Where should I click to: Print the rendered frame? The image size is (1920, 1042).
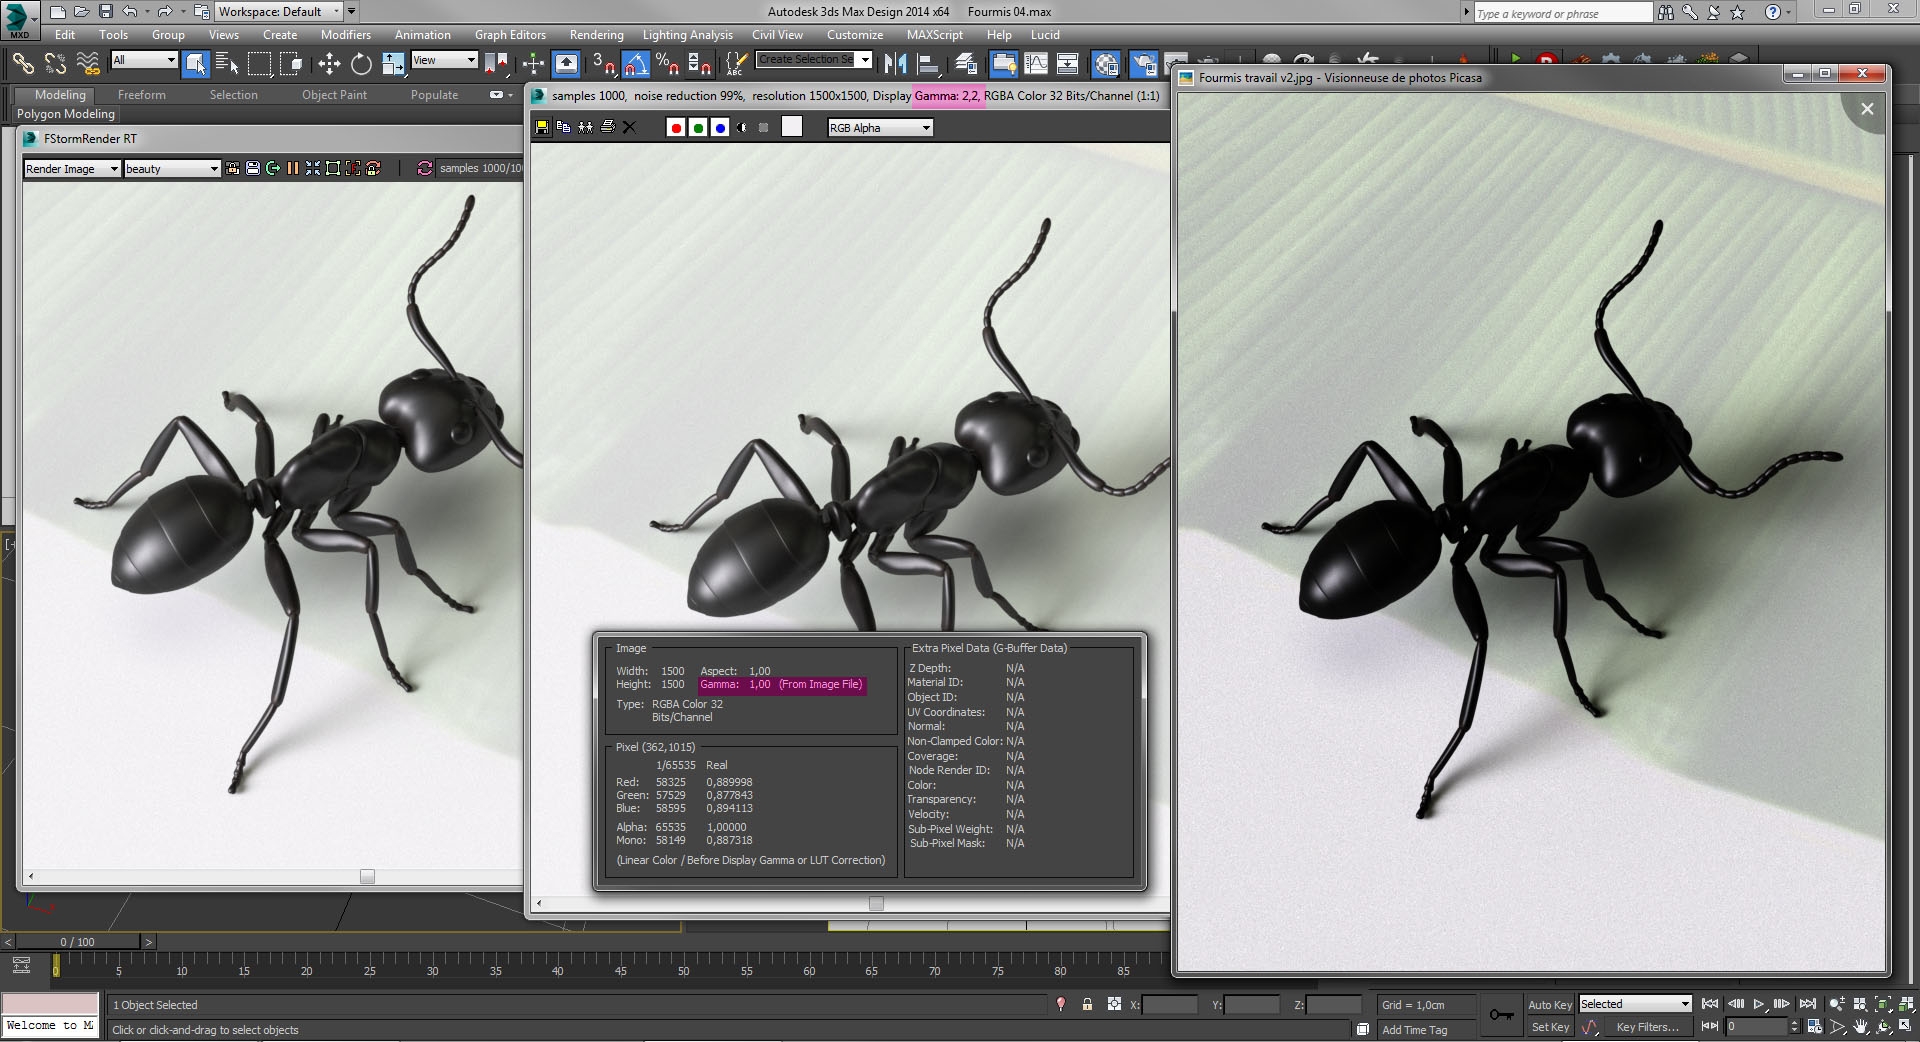(607, 127)
